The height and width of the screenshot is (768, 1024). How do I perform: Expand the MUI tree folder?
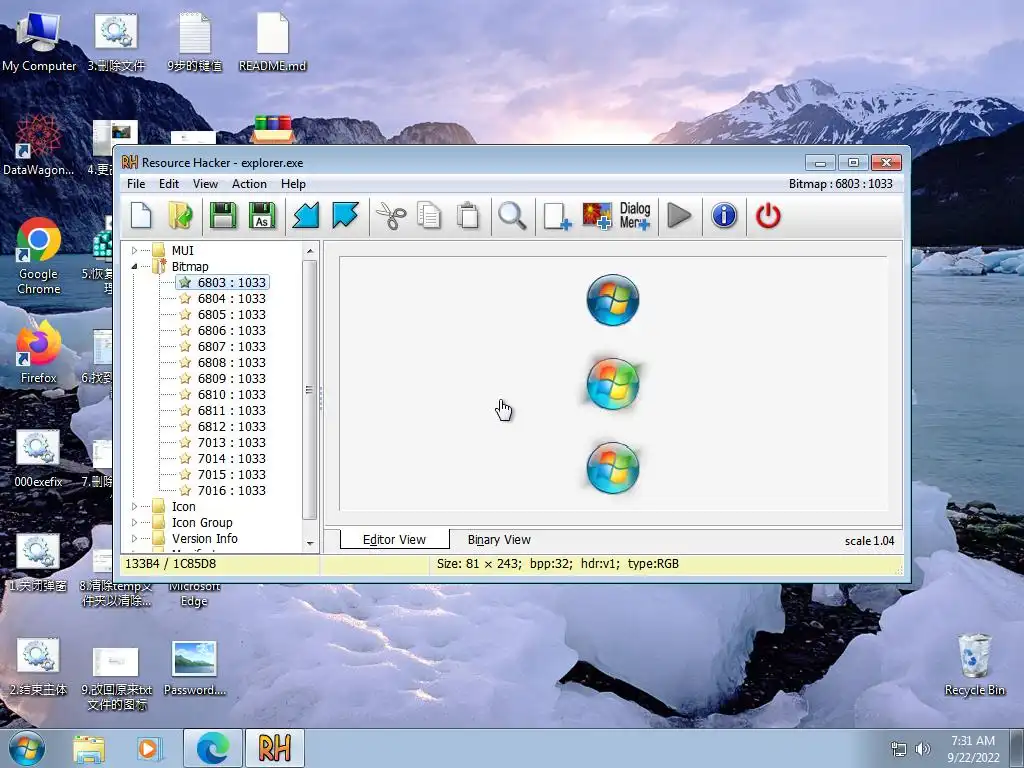pos(134,250)
